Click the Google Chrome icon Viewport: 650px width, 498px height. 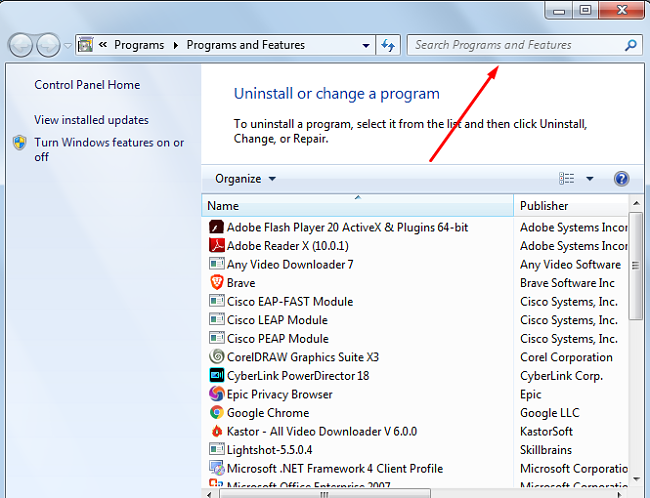click(216, 412)
